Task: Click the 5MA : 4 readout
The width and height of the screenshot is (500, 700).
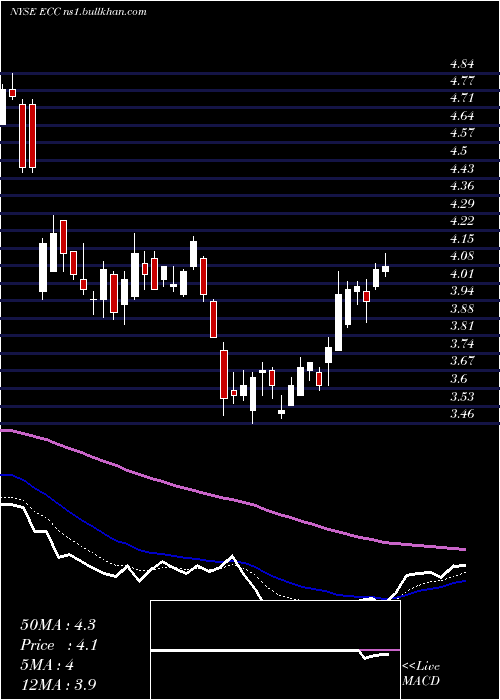Action: pyautogui.click(x=47, y=665)
